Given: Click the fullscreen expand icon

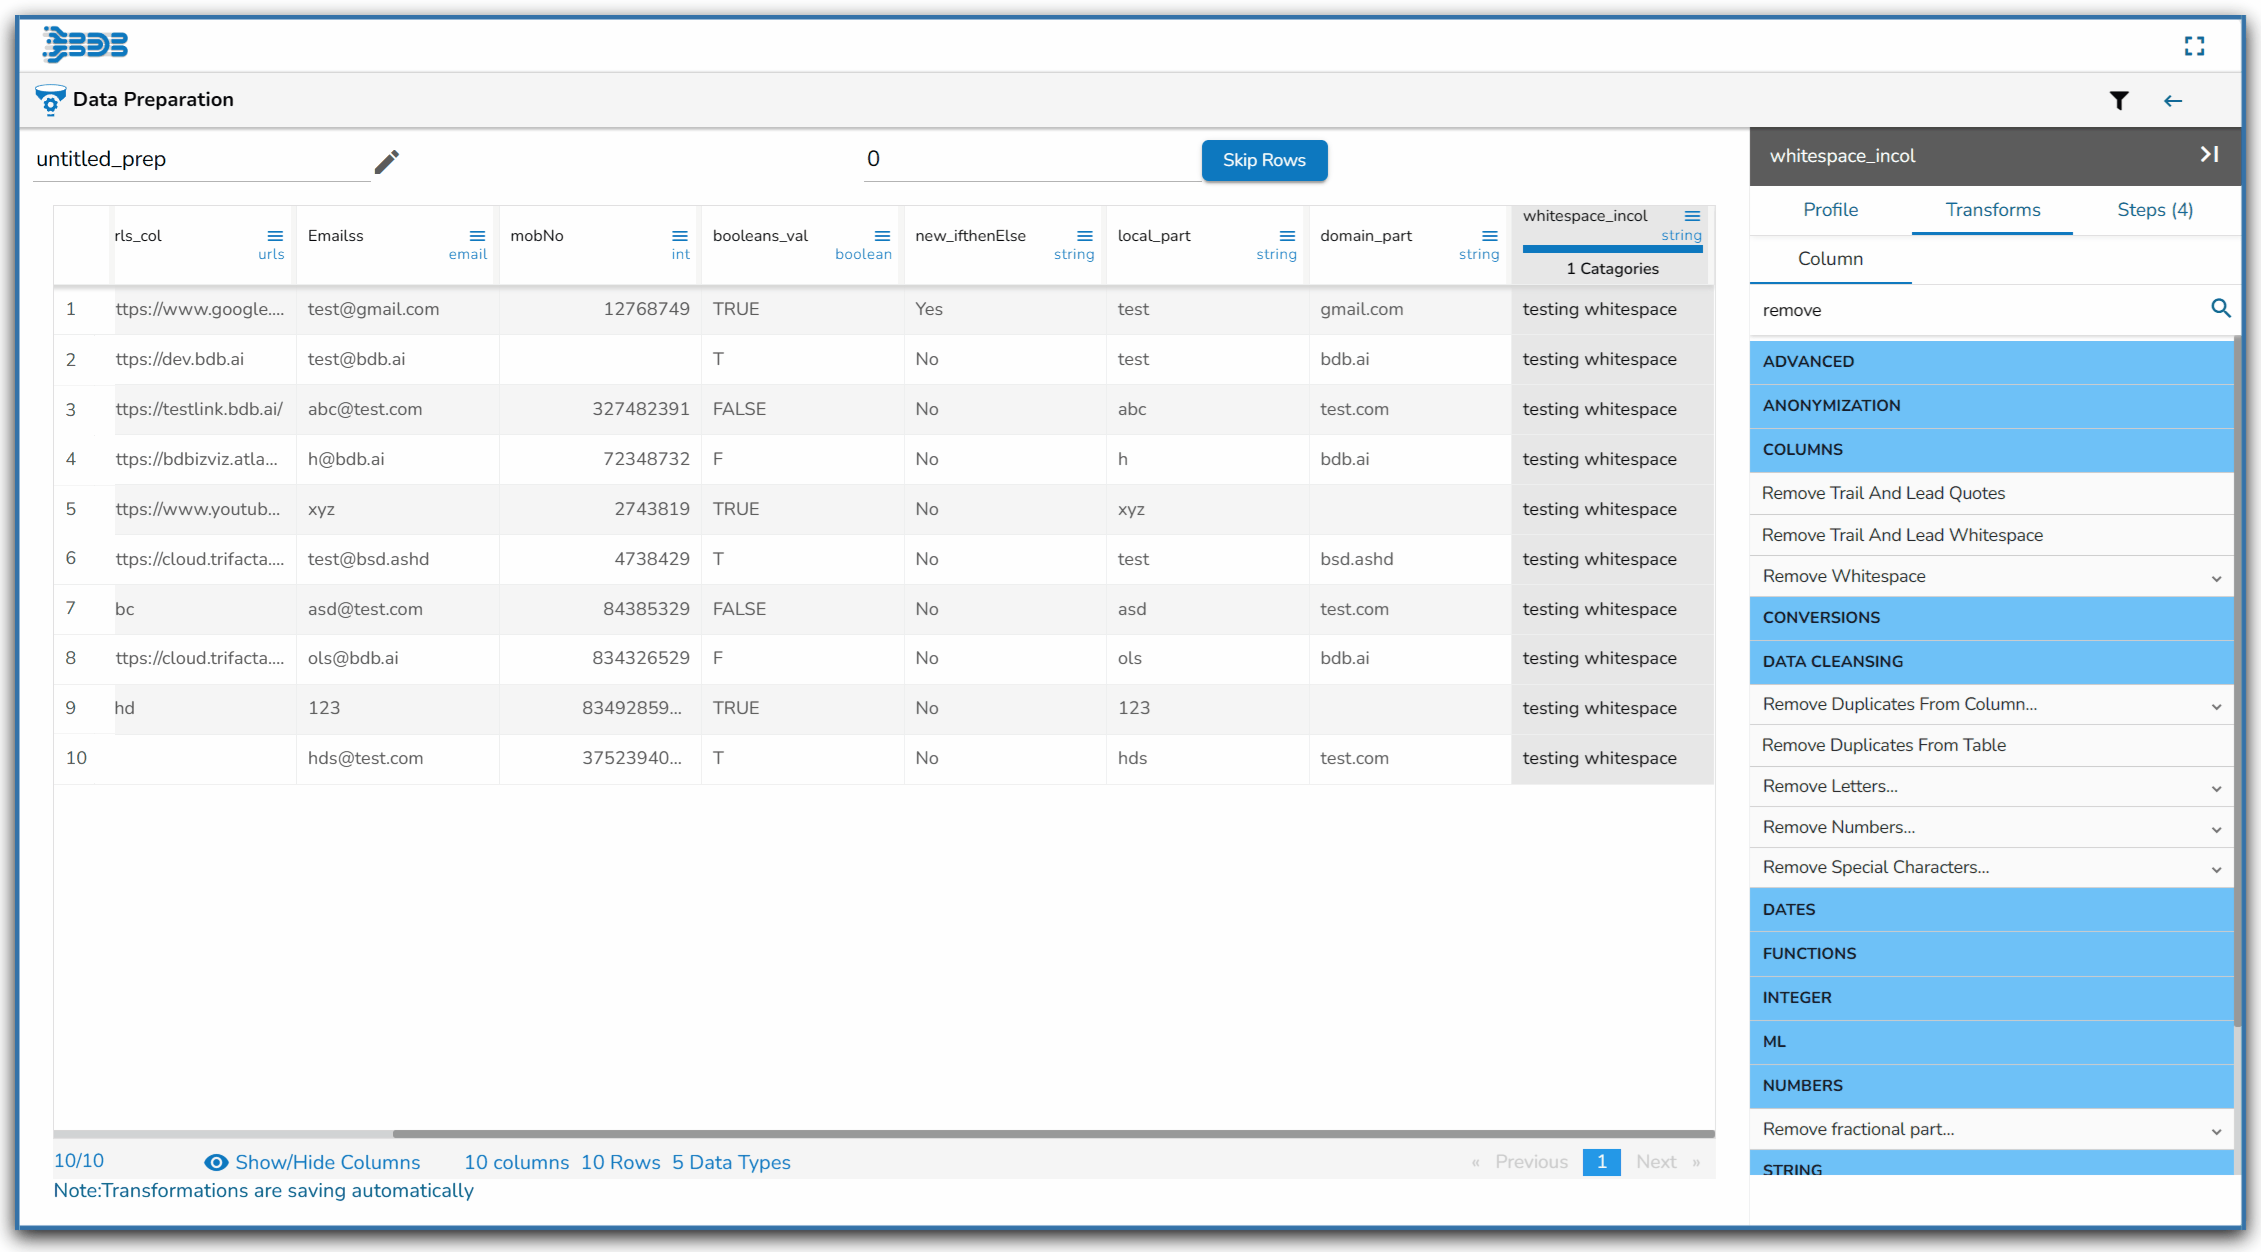Looking at the screenshot, I should click(x=2194, y=46).
